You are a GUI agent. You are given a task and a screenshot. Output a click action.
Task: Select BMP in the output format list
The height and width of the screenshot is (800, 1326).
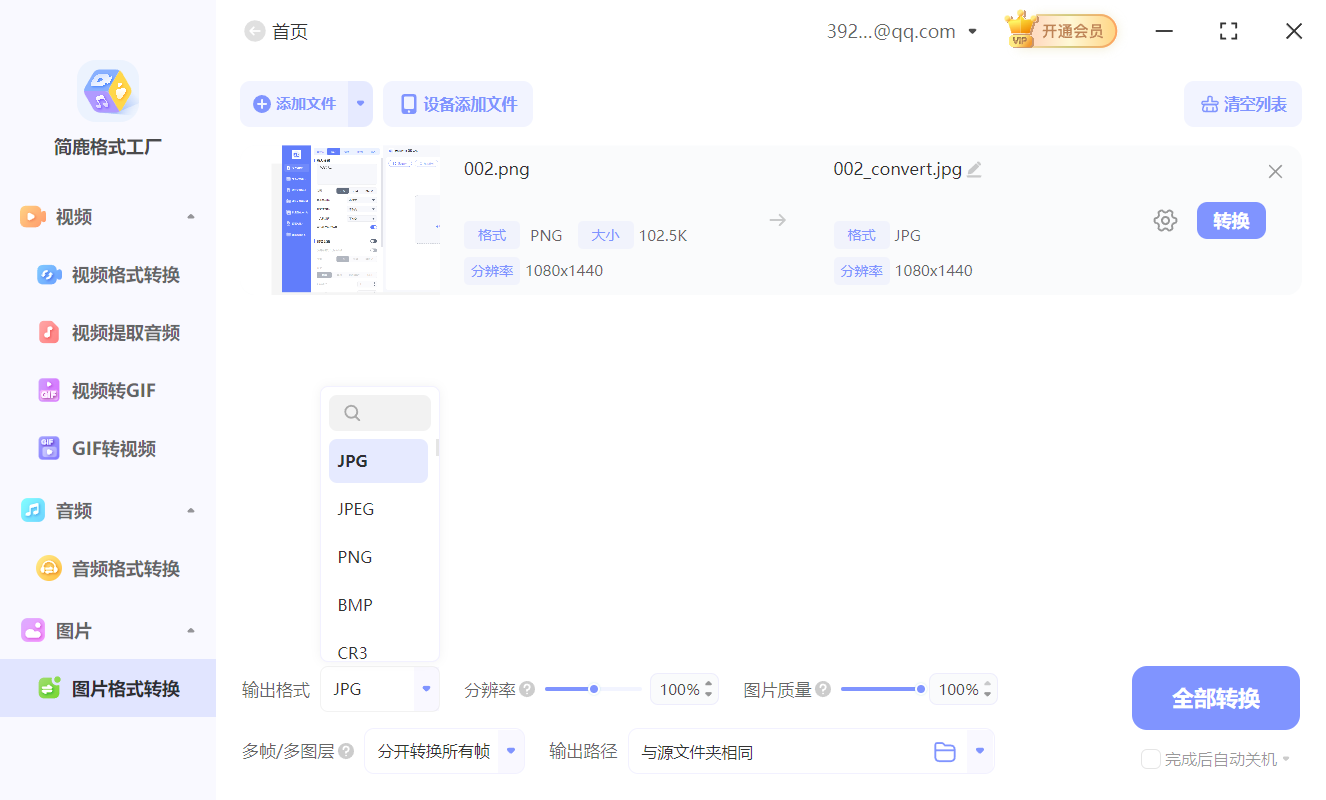pos(355,604)
